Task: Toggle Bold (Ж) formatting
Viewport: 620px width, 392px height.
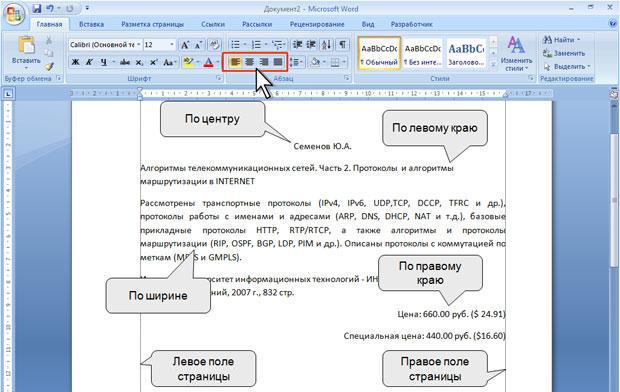Action: coord(76,62)
